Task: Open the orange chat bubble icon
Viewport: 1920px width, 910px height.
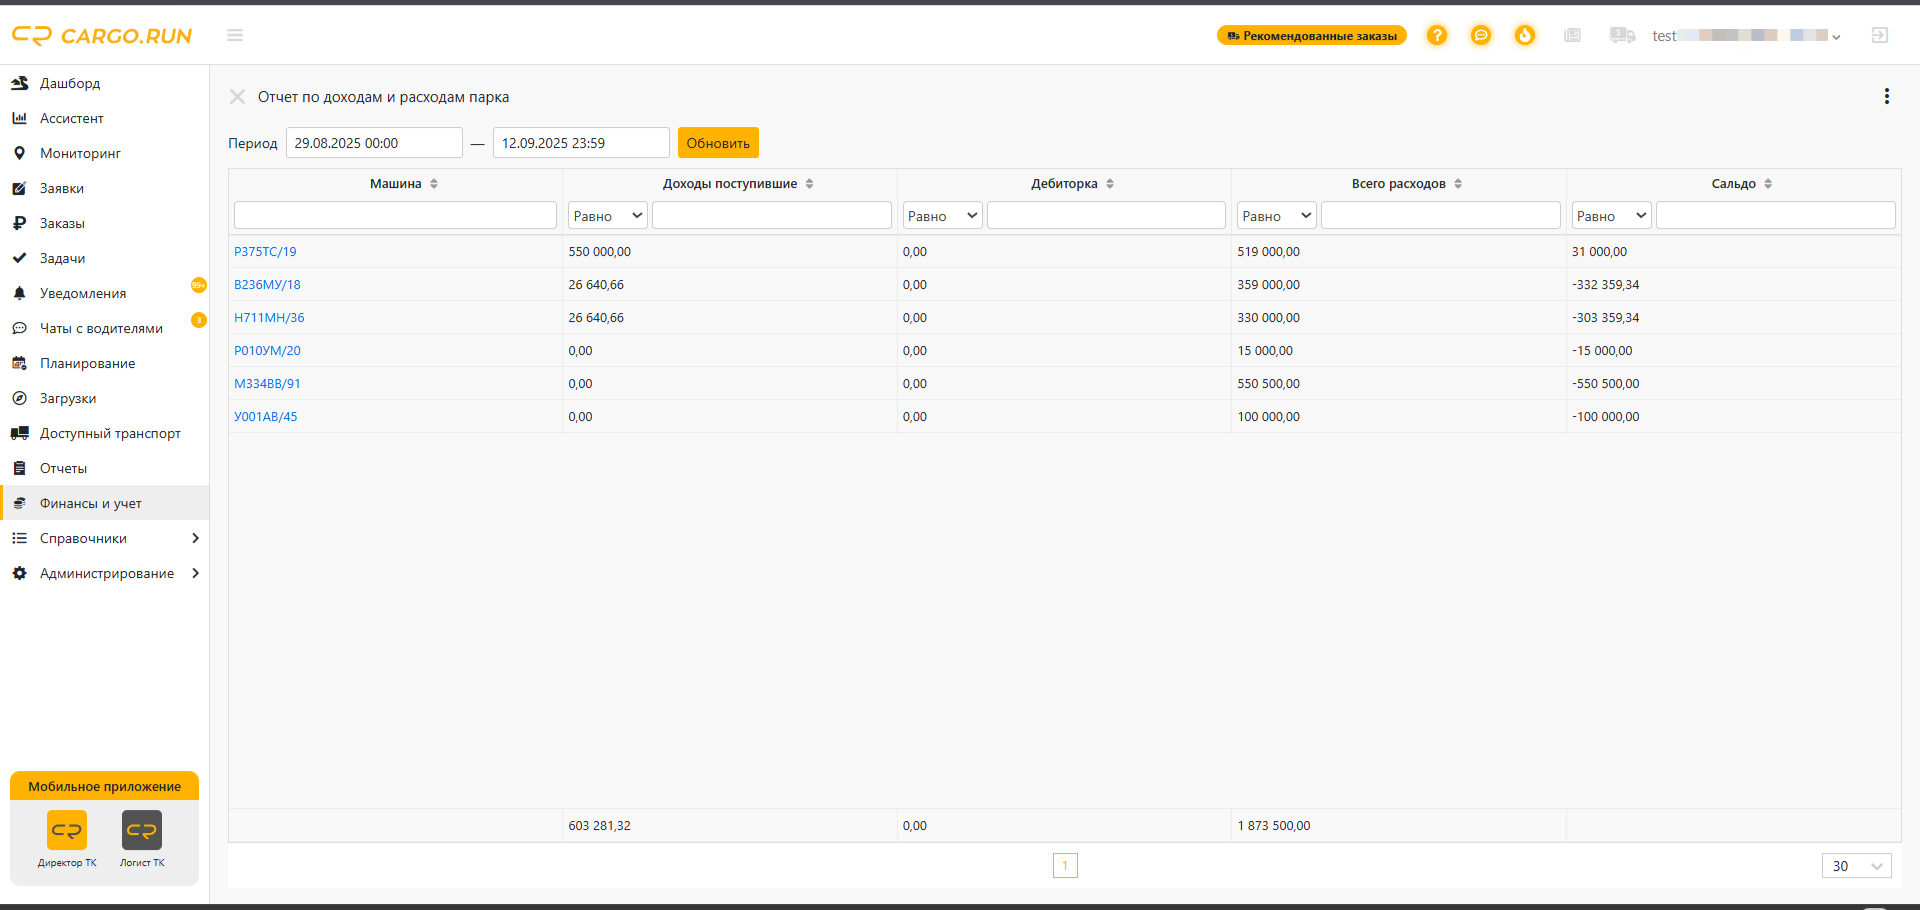Action: (x=1481, y=35)
